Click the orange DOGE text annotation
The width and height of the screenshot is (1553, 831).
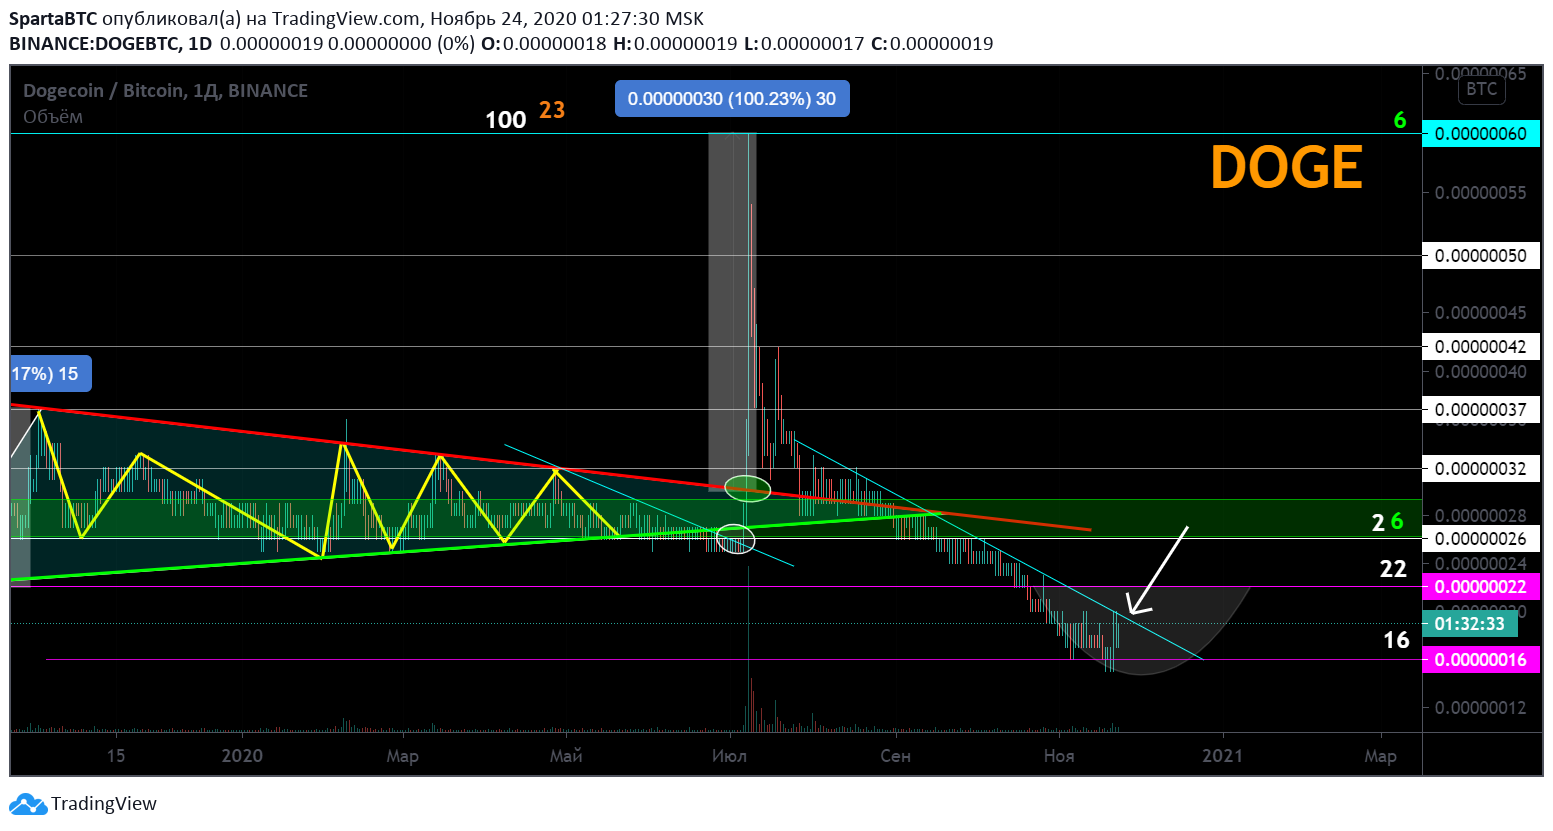[1286, 167]
